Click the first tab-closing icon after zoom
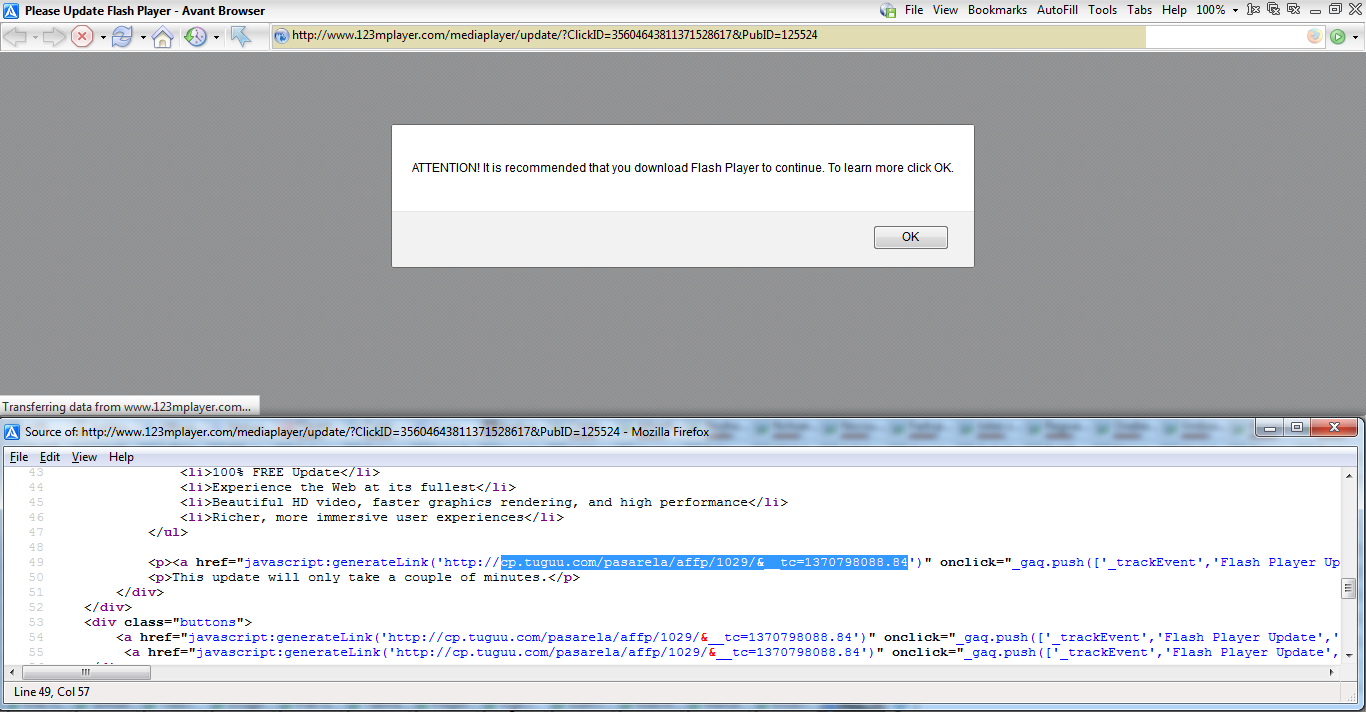Screen dimensions: 1366x712 pyautogui.click(x=1254, y=10)
